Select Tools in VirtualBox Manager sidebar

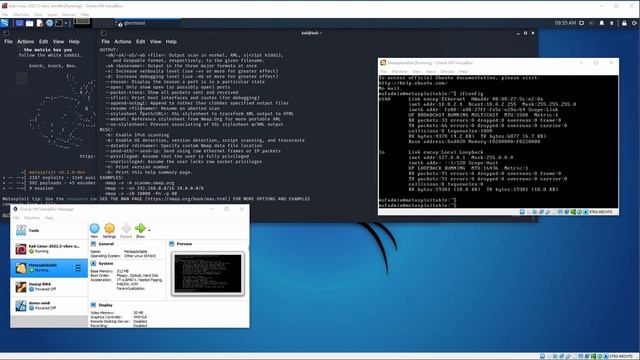click(x=49, y=231)
